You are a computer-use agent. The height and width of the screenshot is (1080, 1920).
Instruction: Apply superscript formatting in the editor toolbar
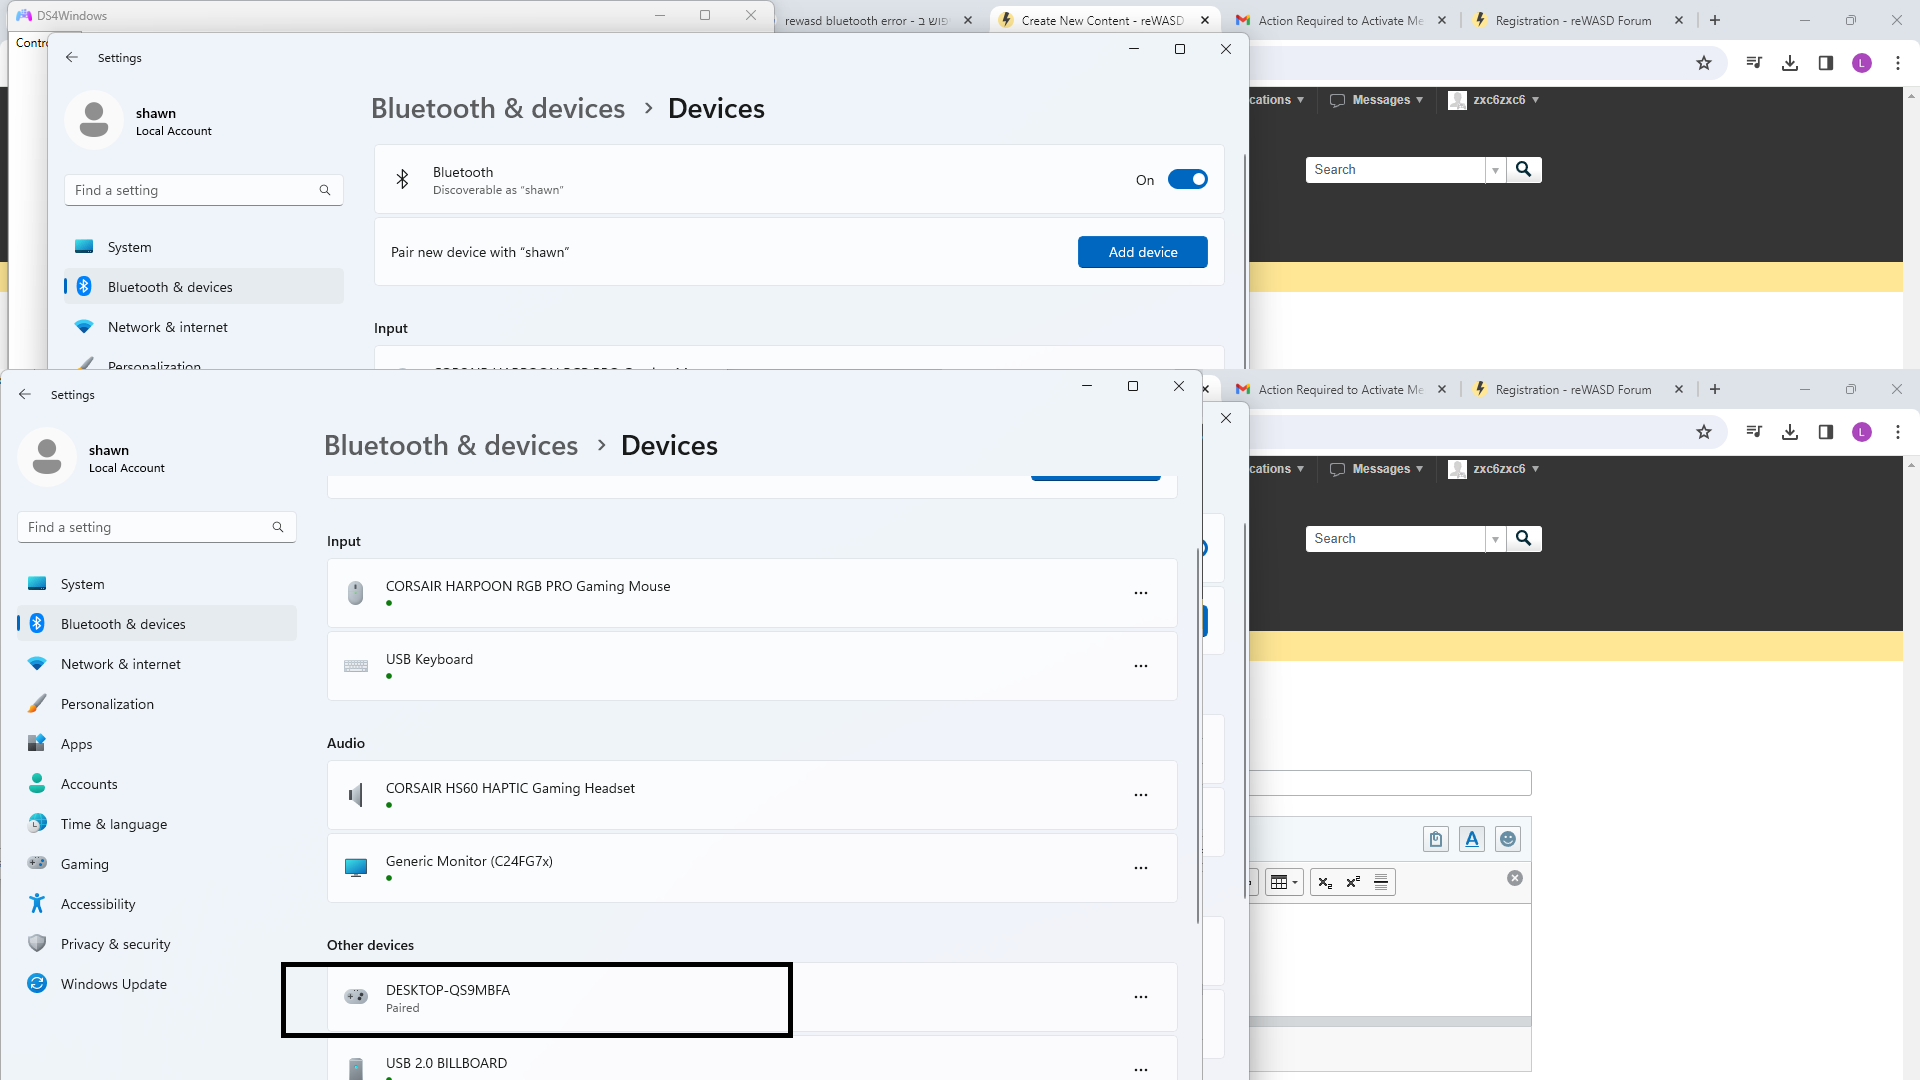click(1353, 882)
